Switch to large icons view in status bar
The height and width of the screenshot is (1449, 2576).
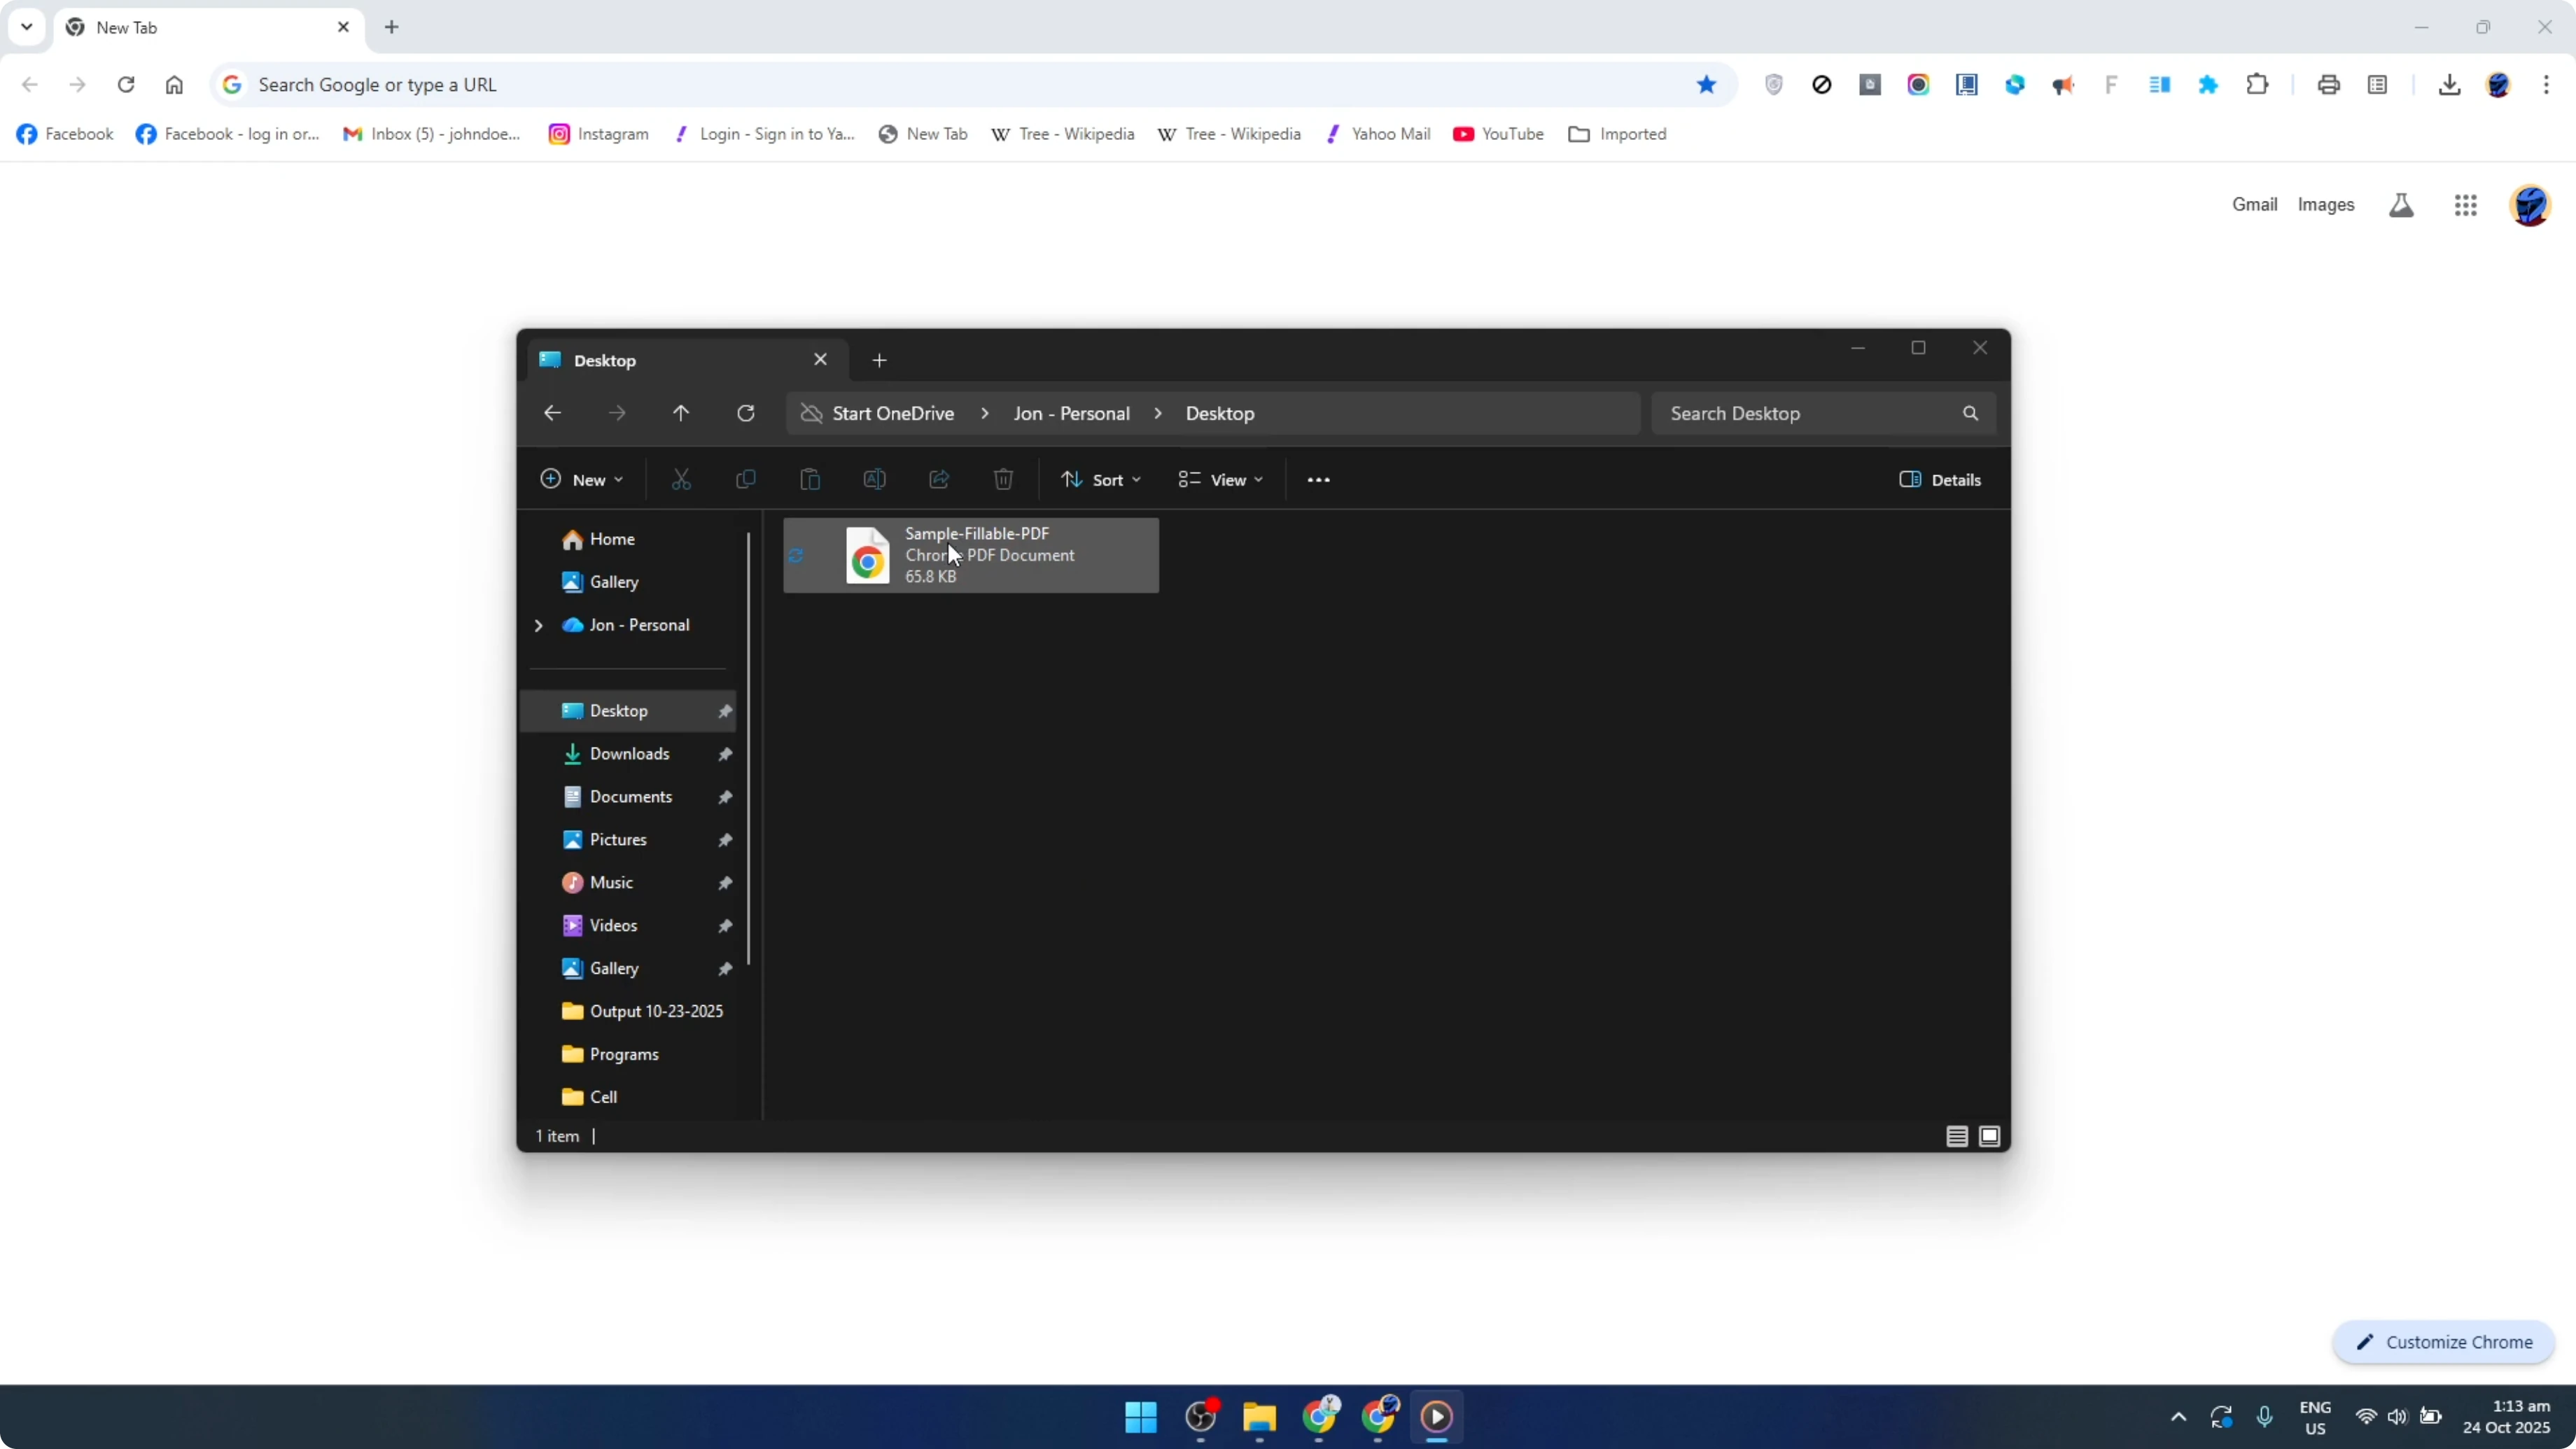coord(1989,1136)
